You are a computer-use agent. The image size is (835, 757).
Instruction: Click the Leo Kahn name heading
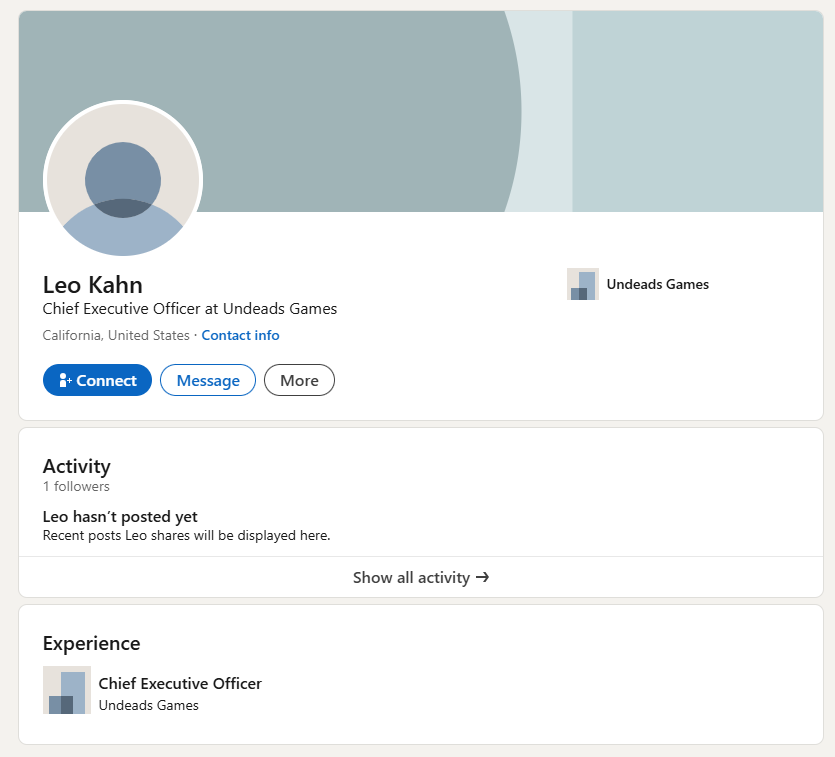93,284
